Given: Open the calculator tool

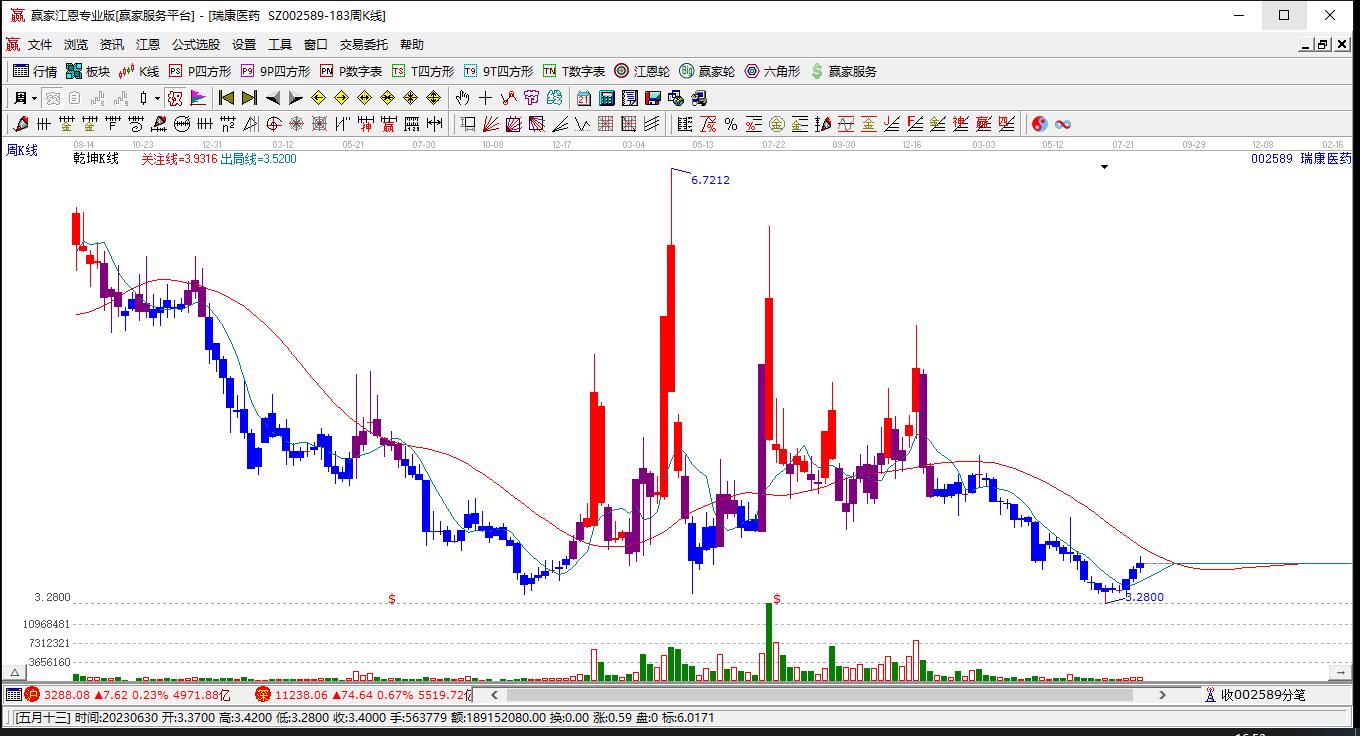Looking at the screenshot, I should tap(607, 98).
